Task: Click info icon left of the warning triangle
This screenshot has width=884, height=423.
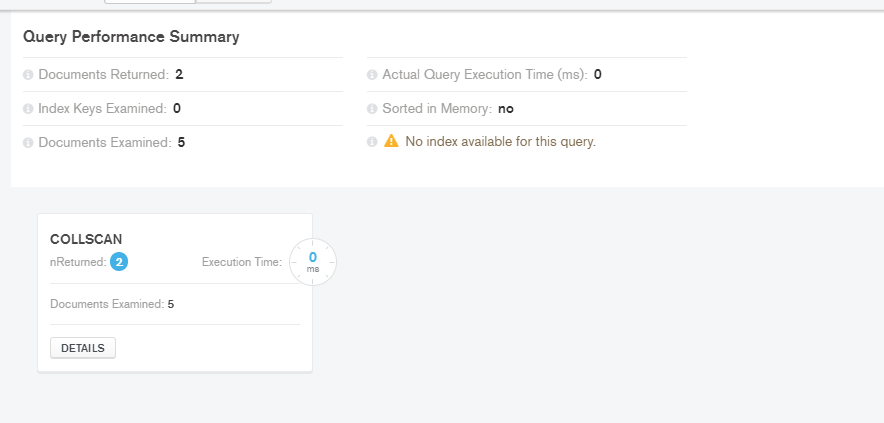Action: click(372, 142)
